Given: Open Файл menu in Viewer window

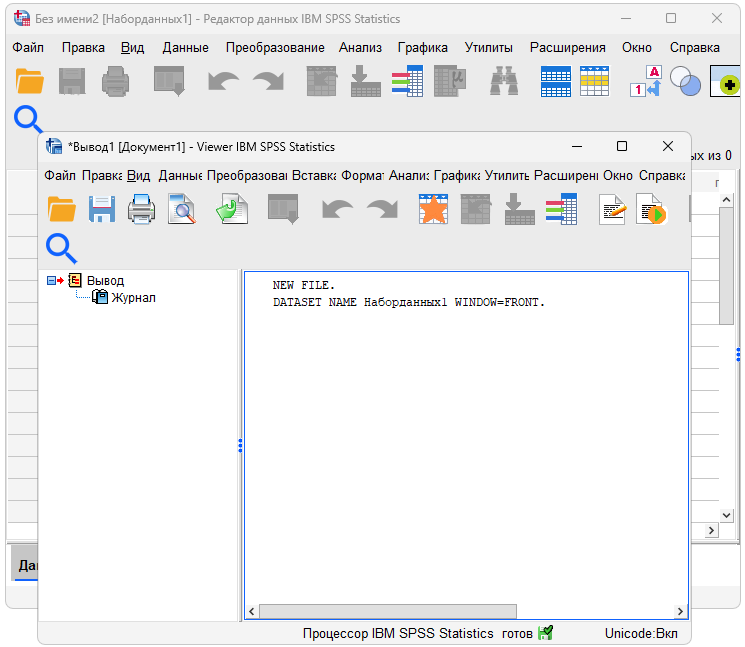Looking at the screenshot, I should click(60, 176).
